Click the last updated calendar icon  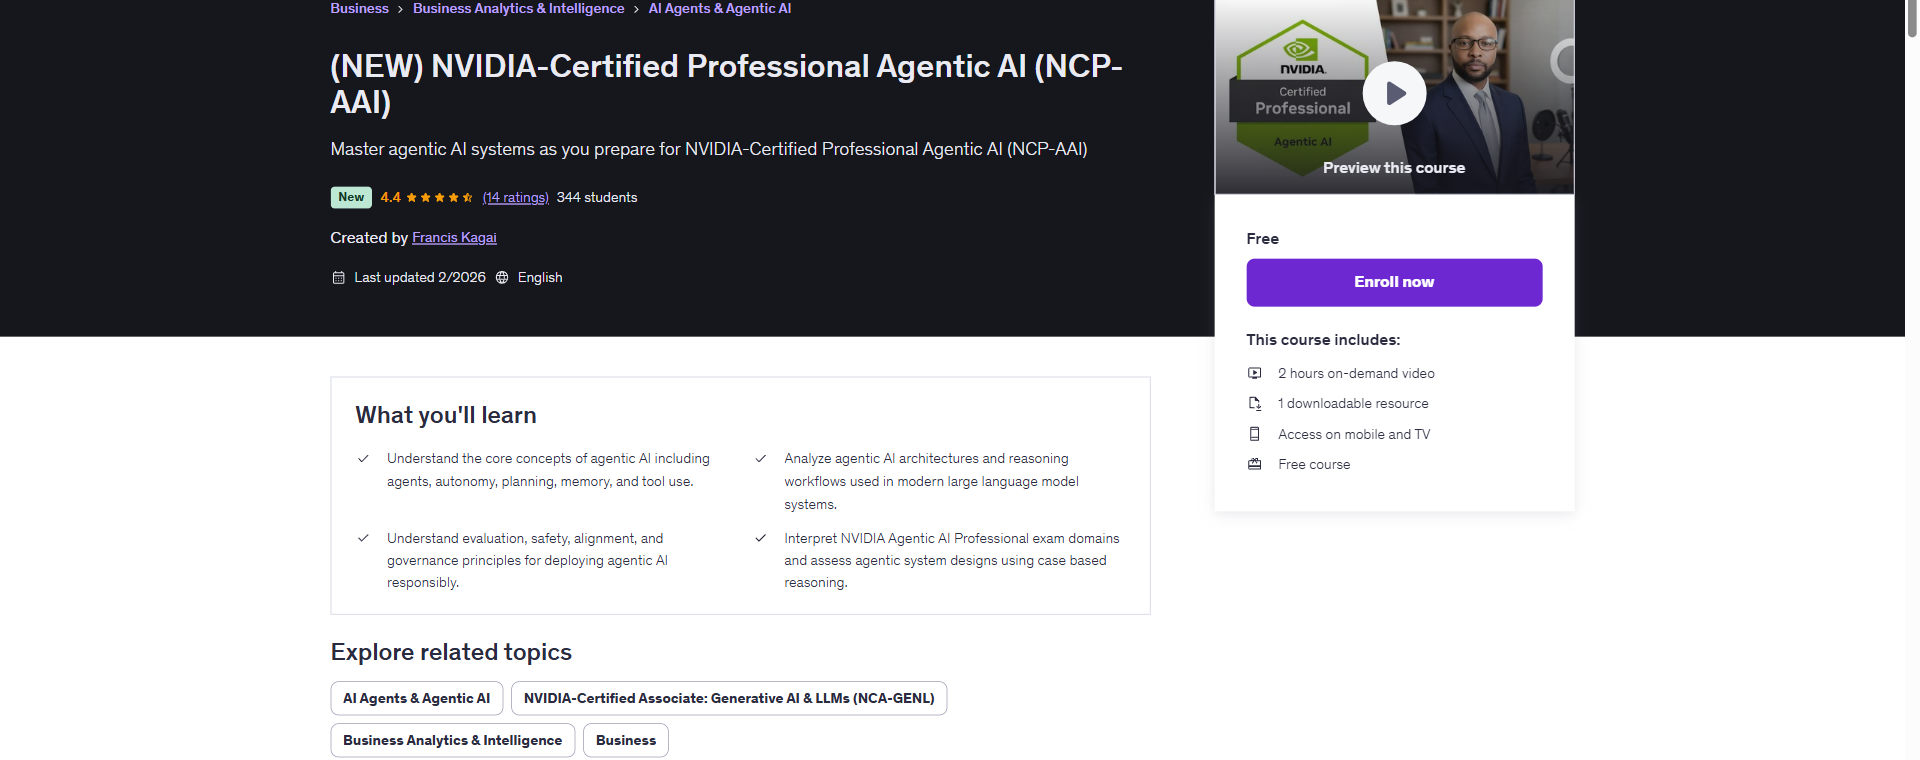(338, 277)
